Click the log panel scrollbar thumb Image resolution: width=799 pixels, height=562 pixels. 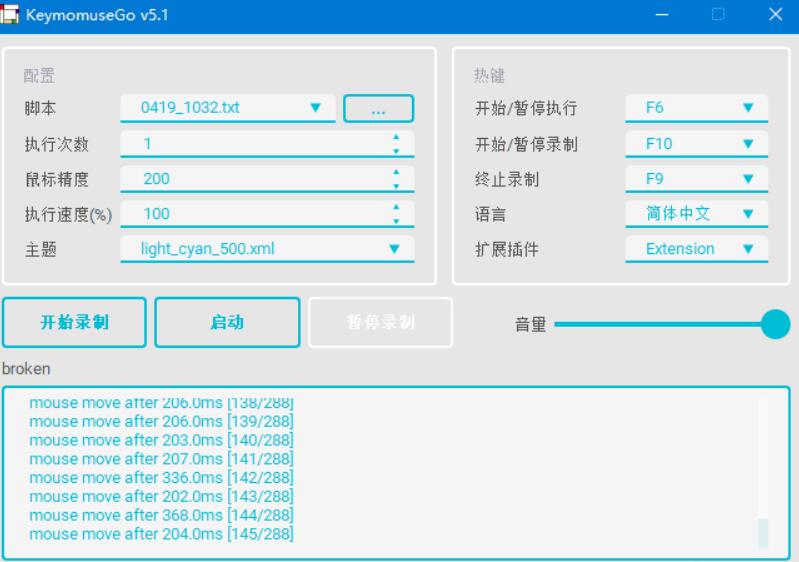click(763, 532)
